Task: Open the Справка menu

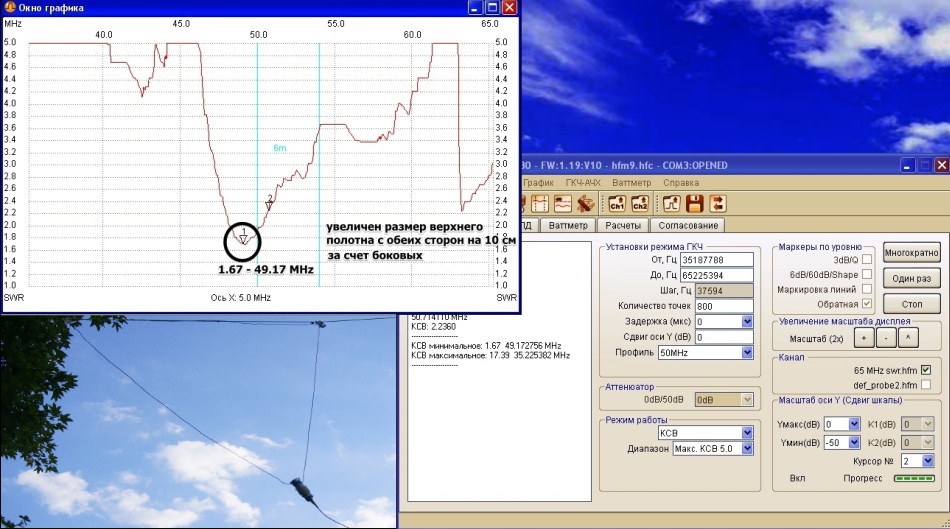Action: pyautogui.click(x=681, y=182)
